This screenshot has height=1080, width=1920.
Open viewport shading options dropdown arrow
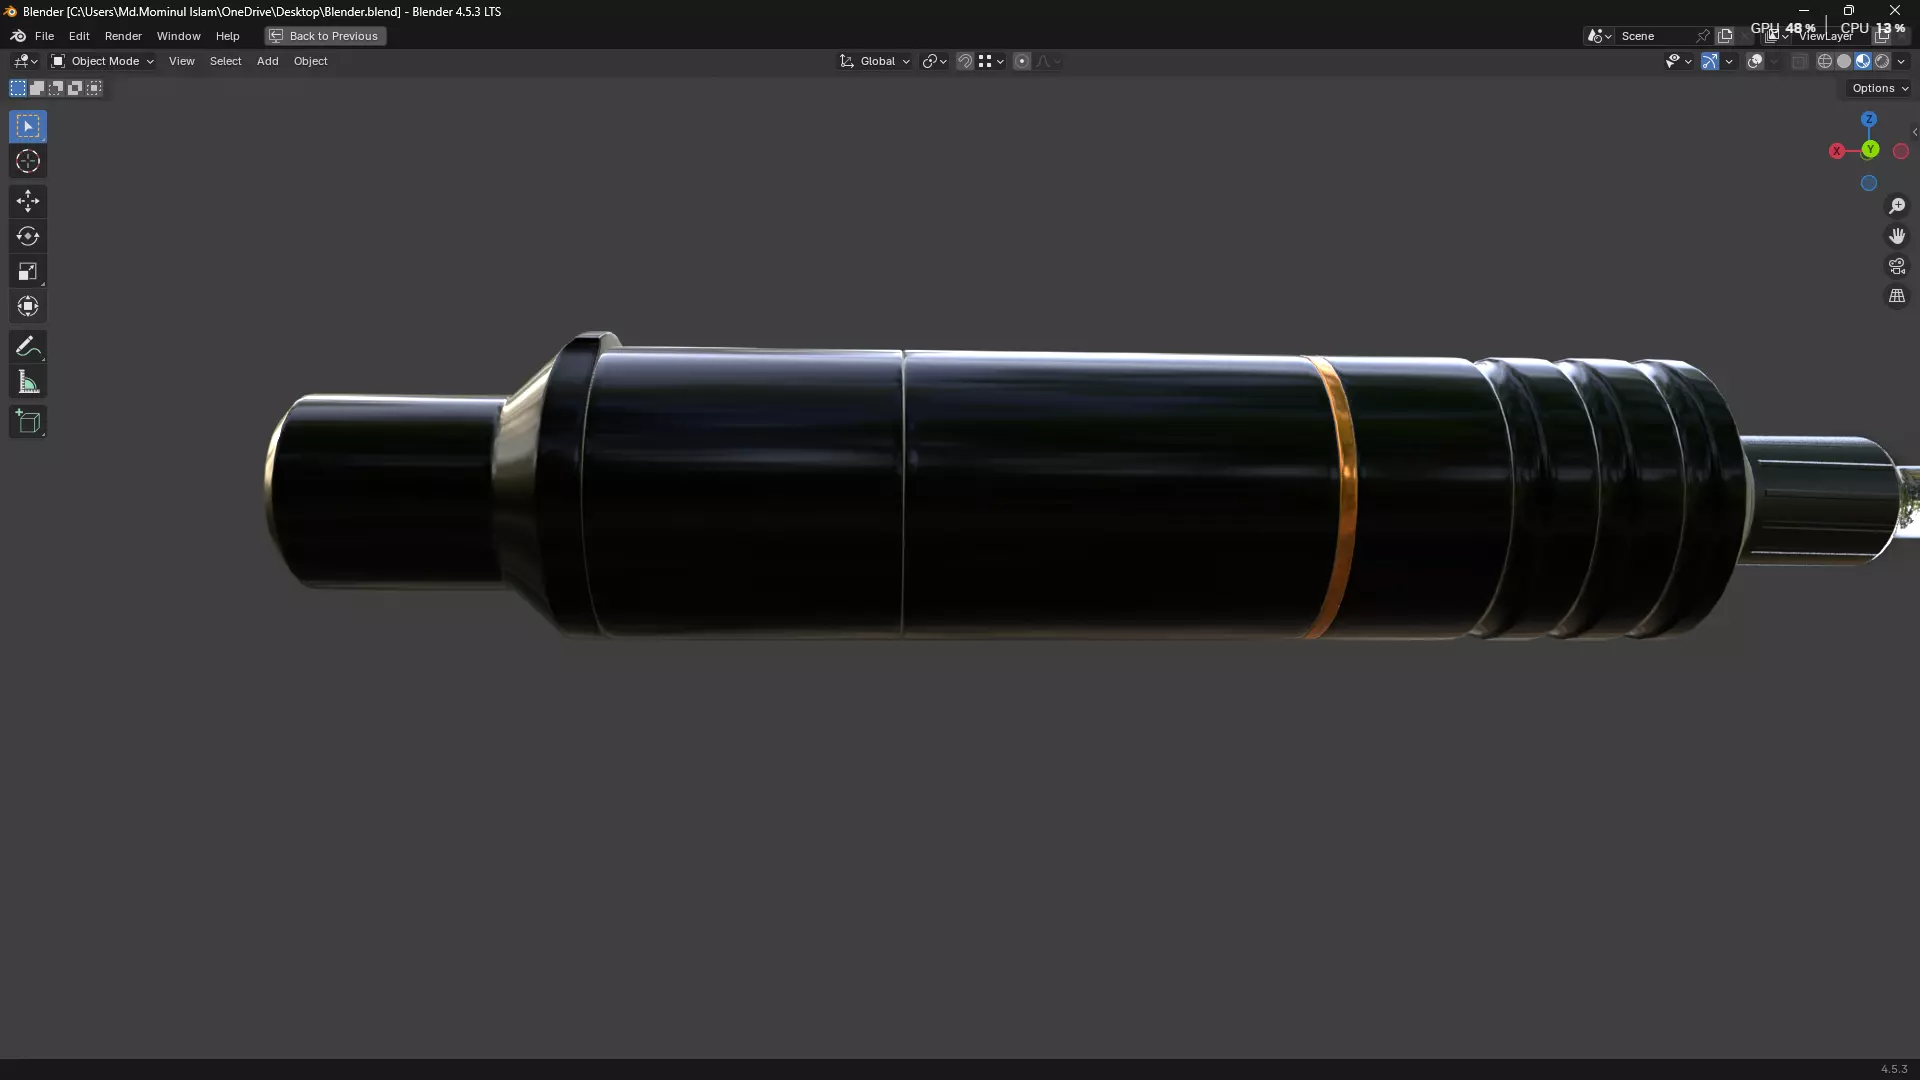pos(1901,61)
